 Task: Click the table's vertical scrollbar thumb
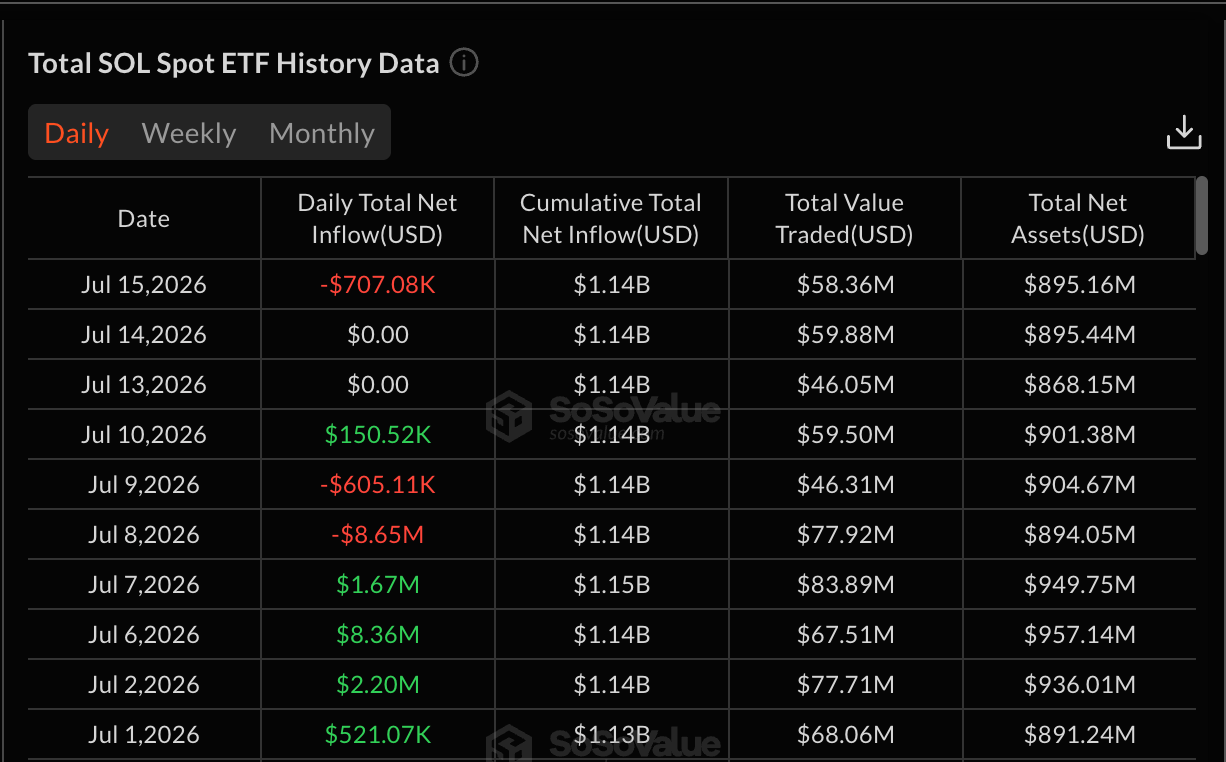click(1201, 216)
